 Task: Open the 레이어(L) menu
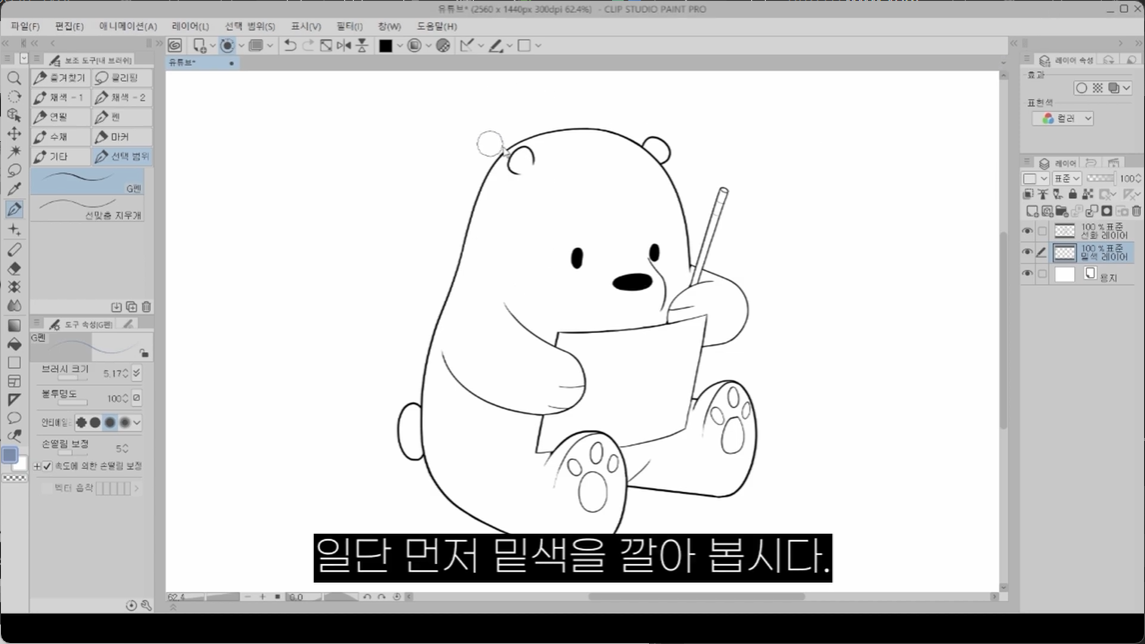pos(190,26)
